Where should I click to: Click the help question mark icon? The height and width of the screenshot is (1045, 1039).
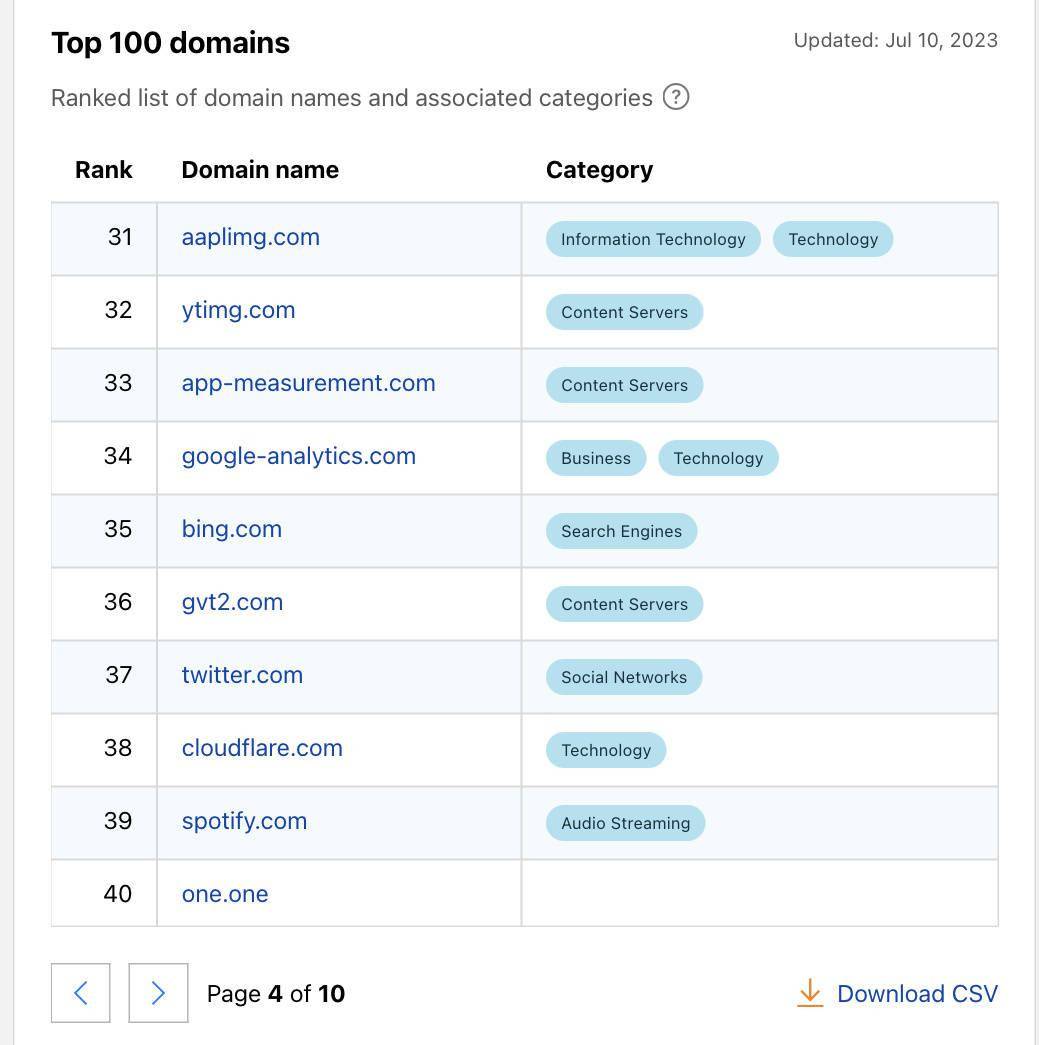pyautogui.click(x=676, y=97)
